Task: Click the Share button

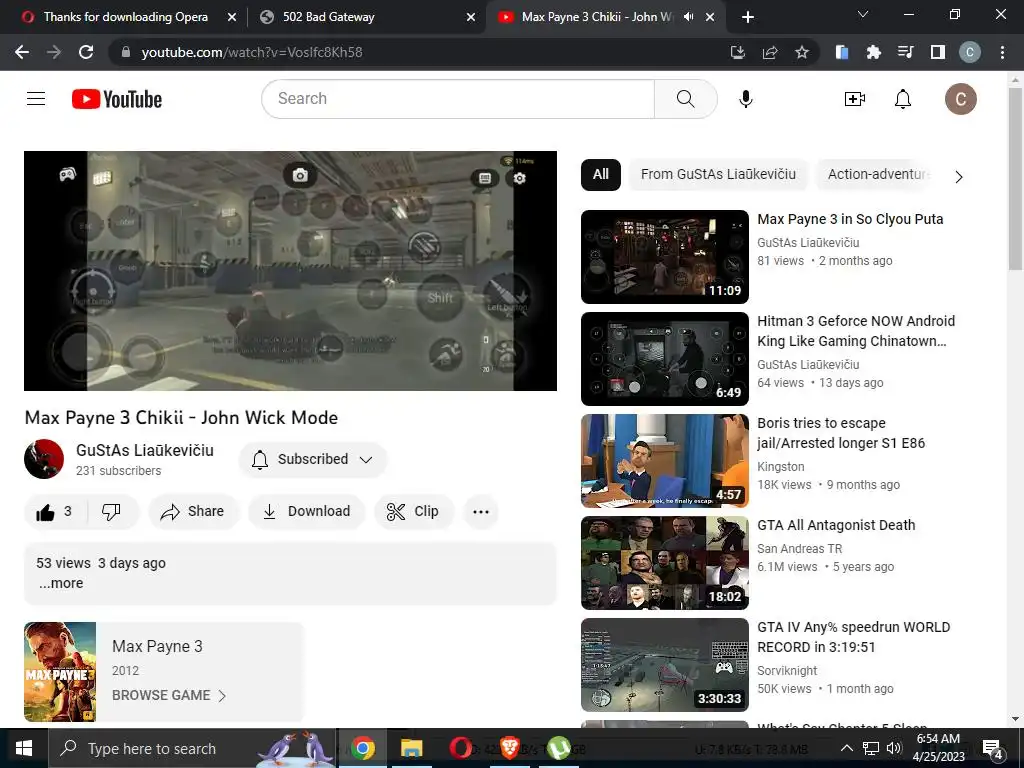Action: (193, 511)
